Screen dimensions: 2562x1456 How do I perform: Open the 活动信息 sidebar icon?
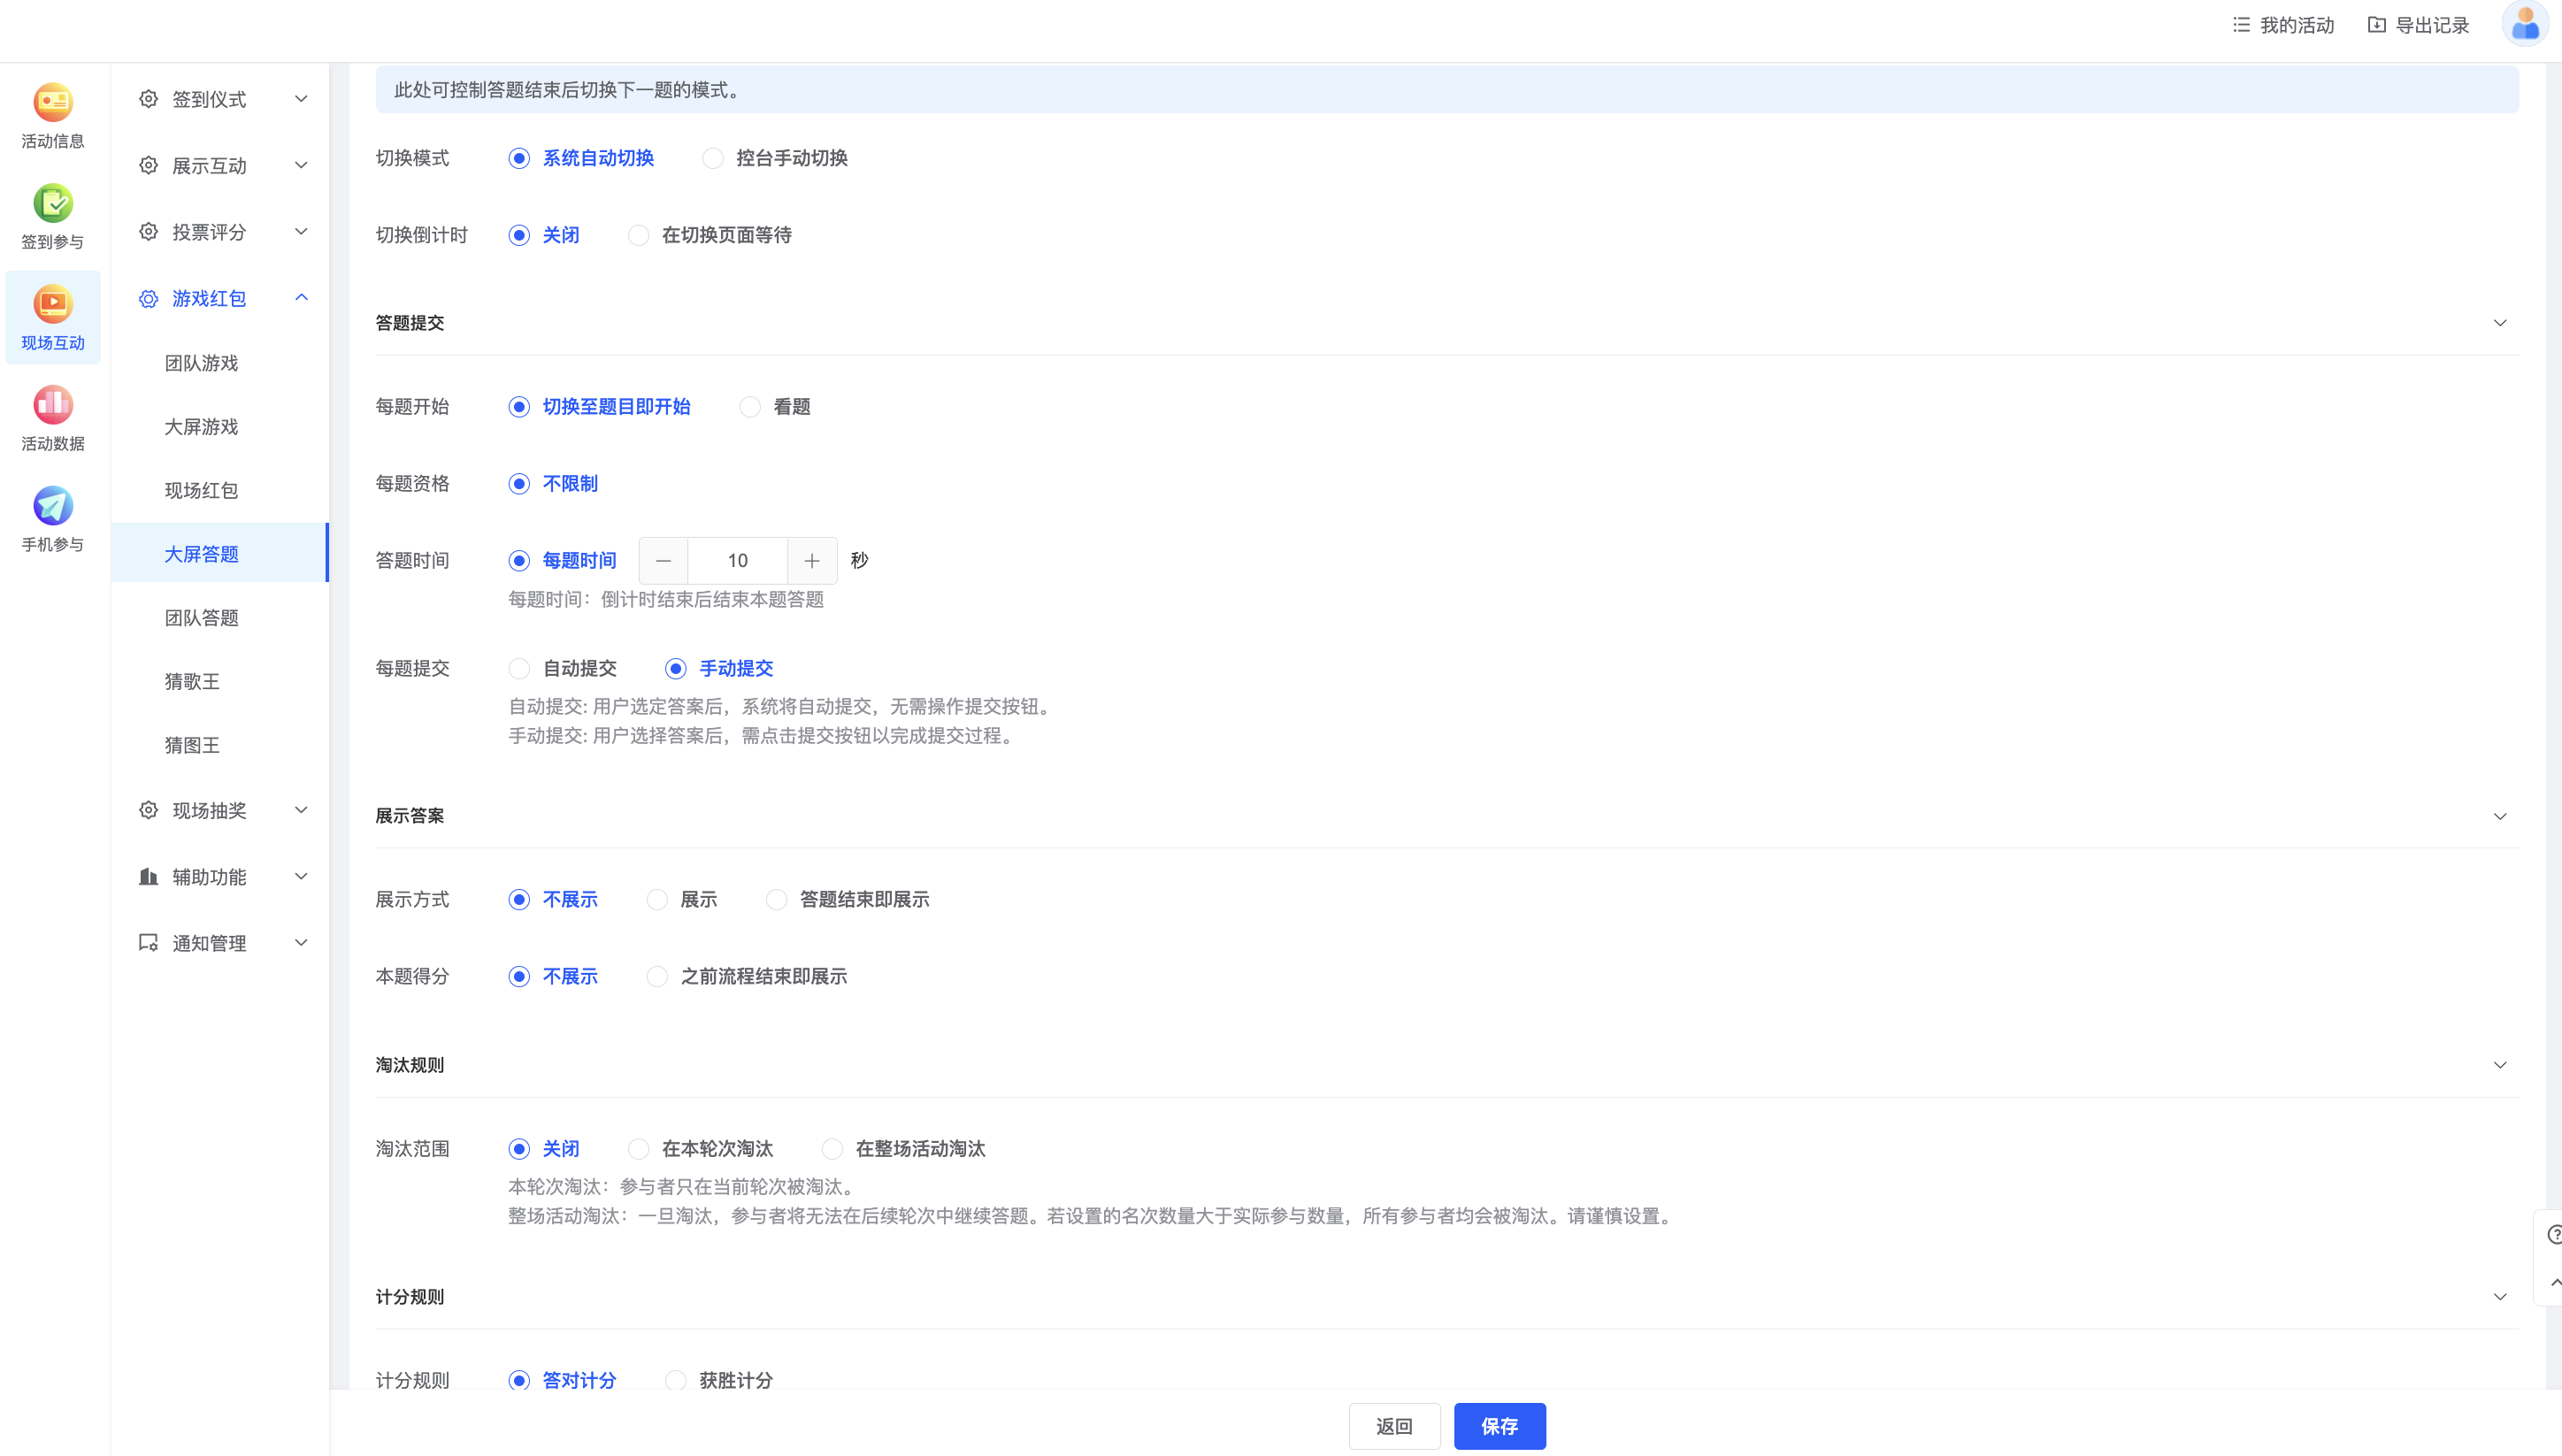[53, 103]
